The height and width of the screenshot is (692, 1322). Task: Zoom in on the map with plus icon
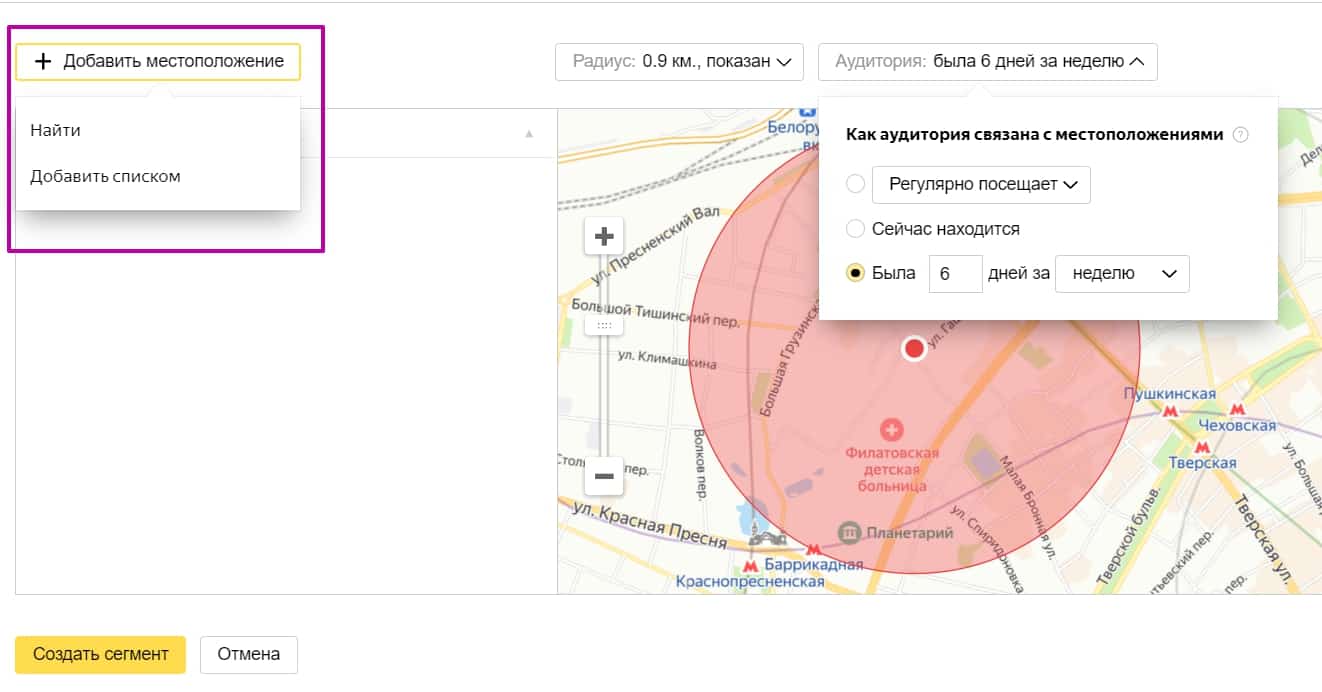tap(604, 234)
